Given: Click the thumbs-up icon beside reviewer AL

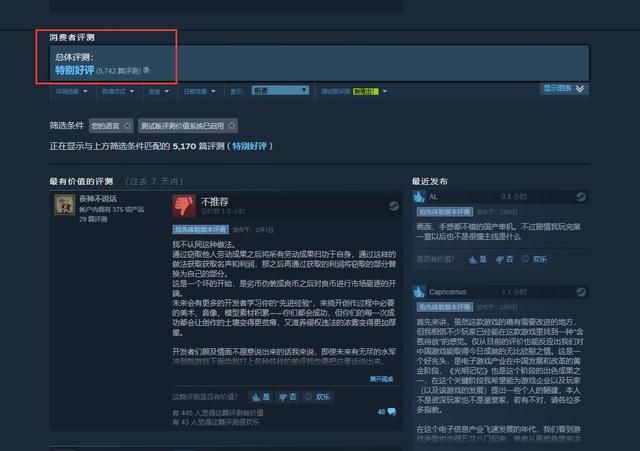Looking at the screenshot, I should (419, 197).
